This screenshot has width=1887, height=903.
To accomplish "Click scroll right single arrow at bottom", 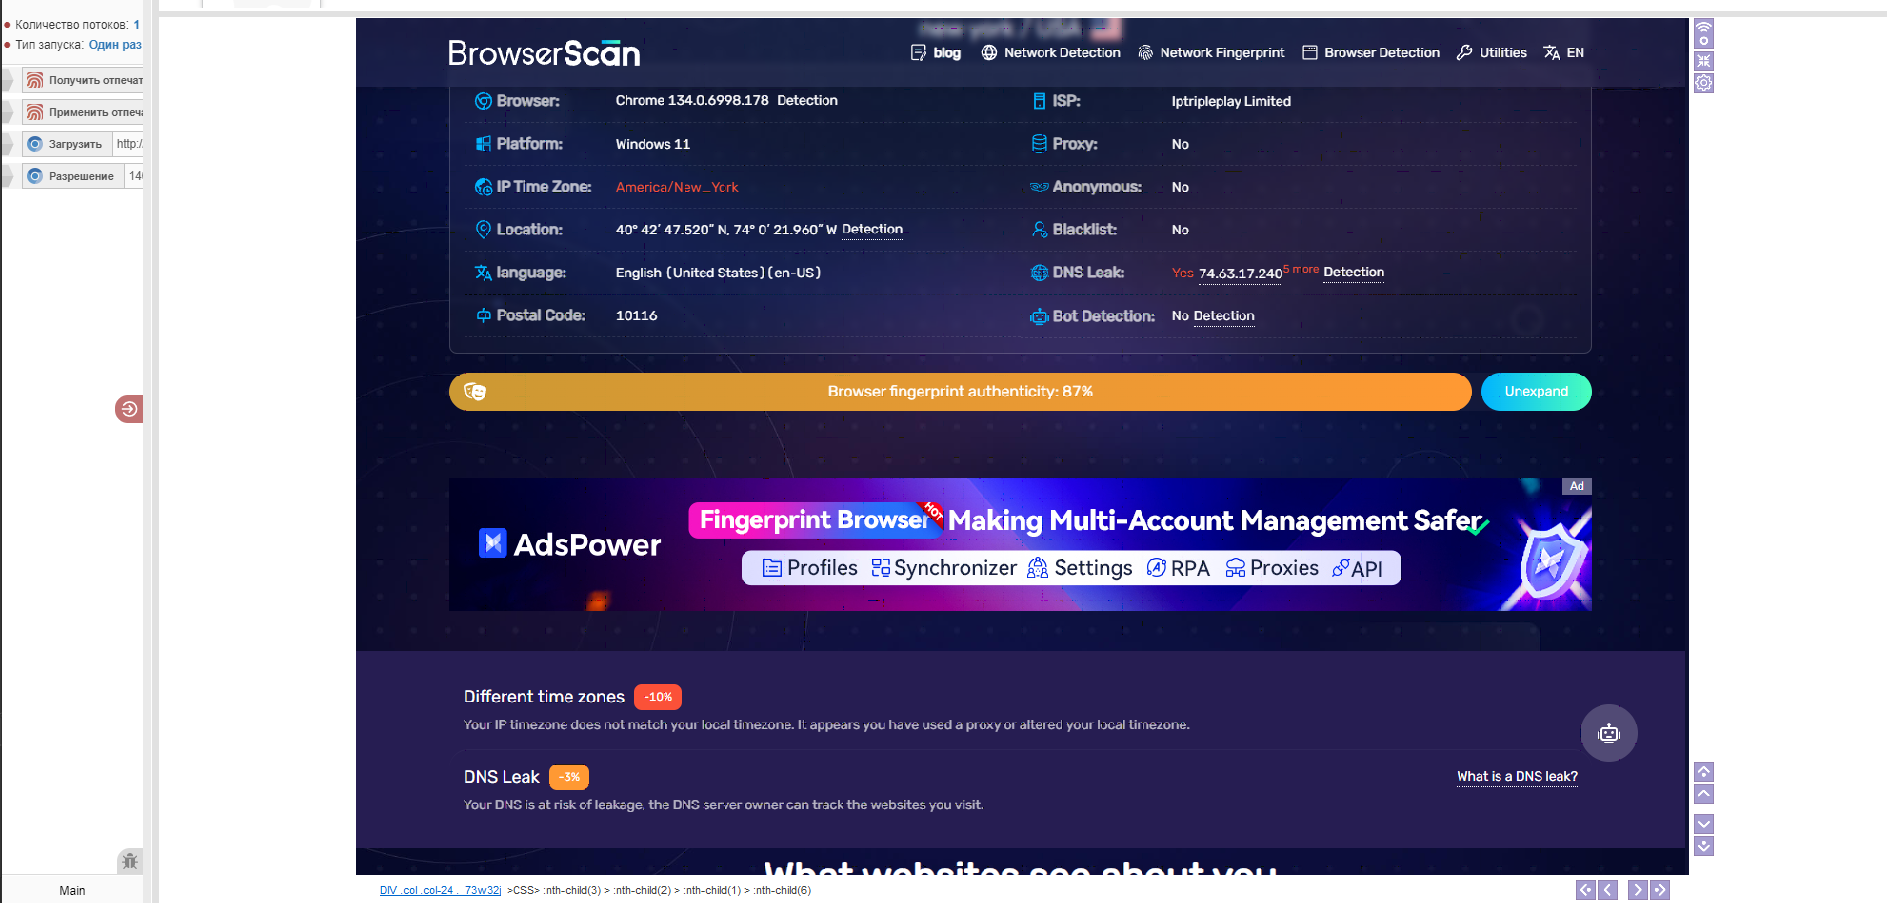I will [x=1637, y=890].
